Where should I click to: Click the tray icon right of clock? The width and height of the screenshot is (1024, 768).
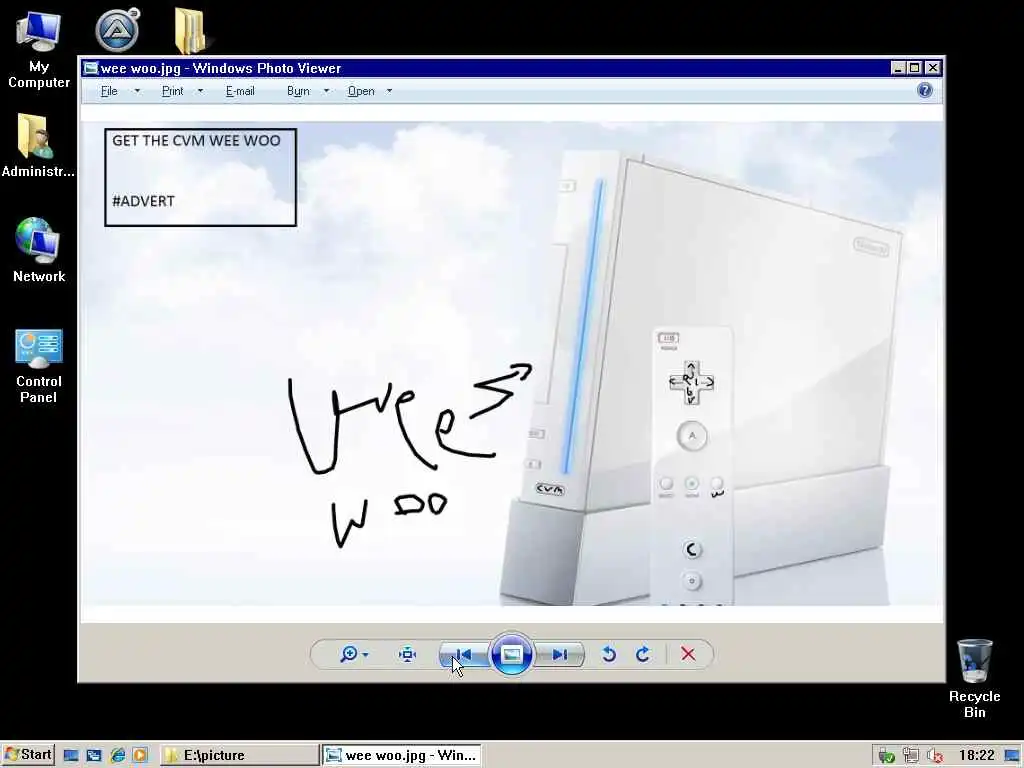coord(1012,756)
